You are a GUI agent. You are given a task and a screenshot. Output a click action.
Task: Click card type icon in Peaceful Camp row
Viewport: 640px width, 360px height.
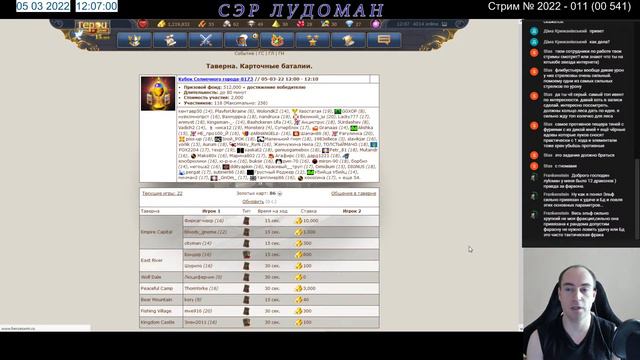pyautogui.click(x=246, y=289)
